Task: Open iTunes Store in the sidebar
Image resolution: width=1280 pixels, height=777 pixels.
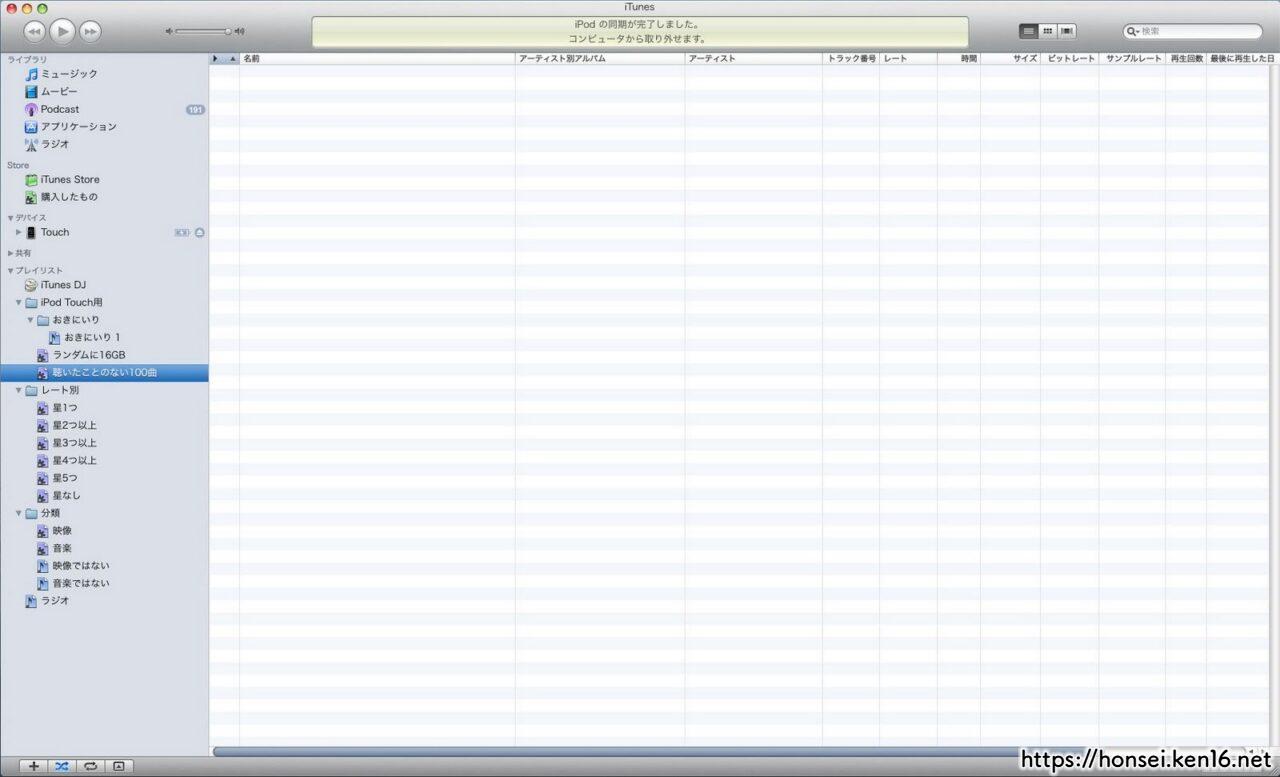Action: click(69, 180)
